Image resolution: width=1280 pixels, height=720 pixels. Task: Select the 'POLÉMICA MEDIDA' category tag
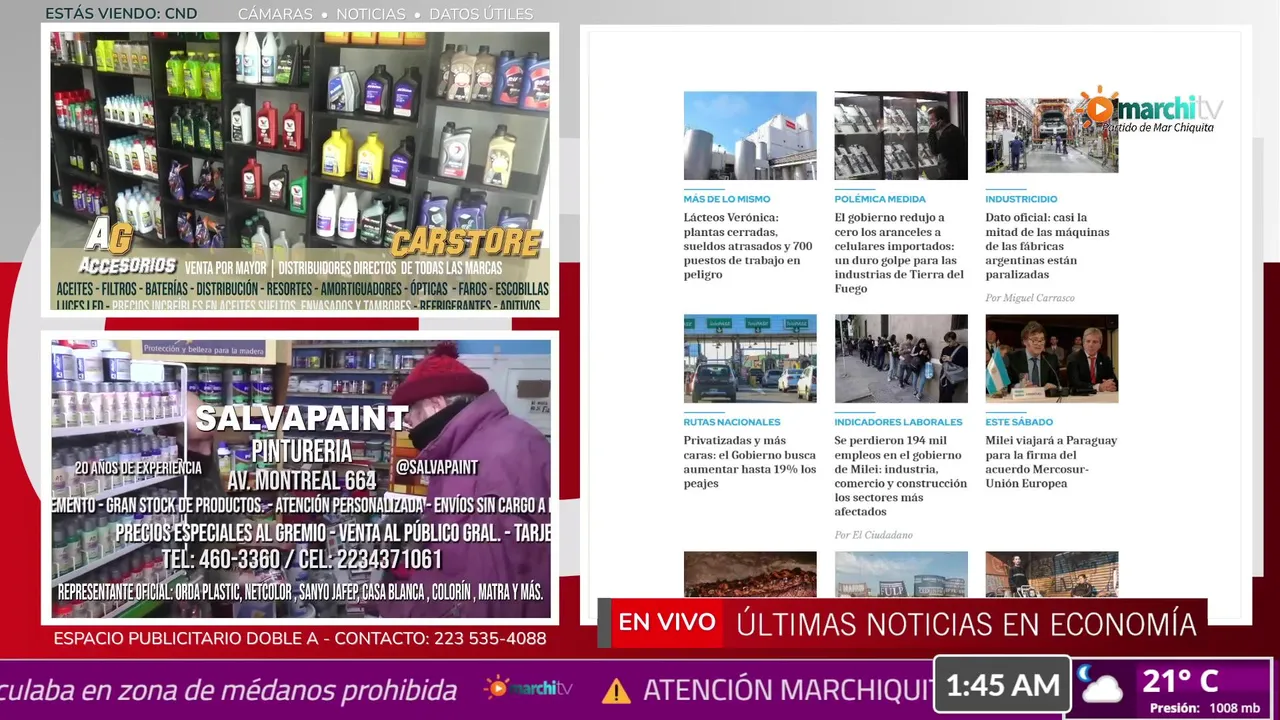[880, 199]
